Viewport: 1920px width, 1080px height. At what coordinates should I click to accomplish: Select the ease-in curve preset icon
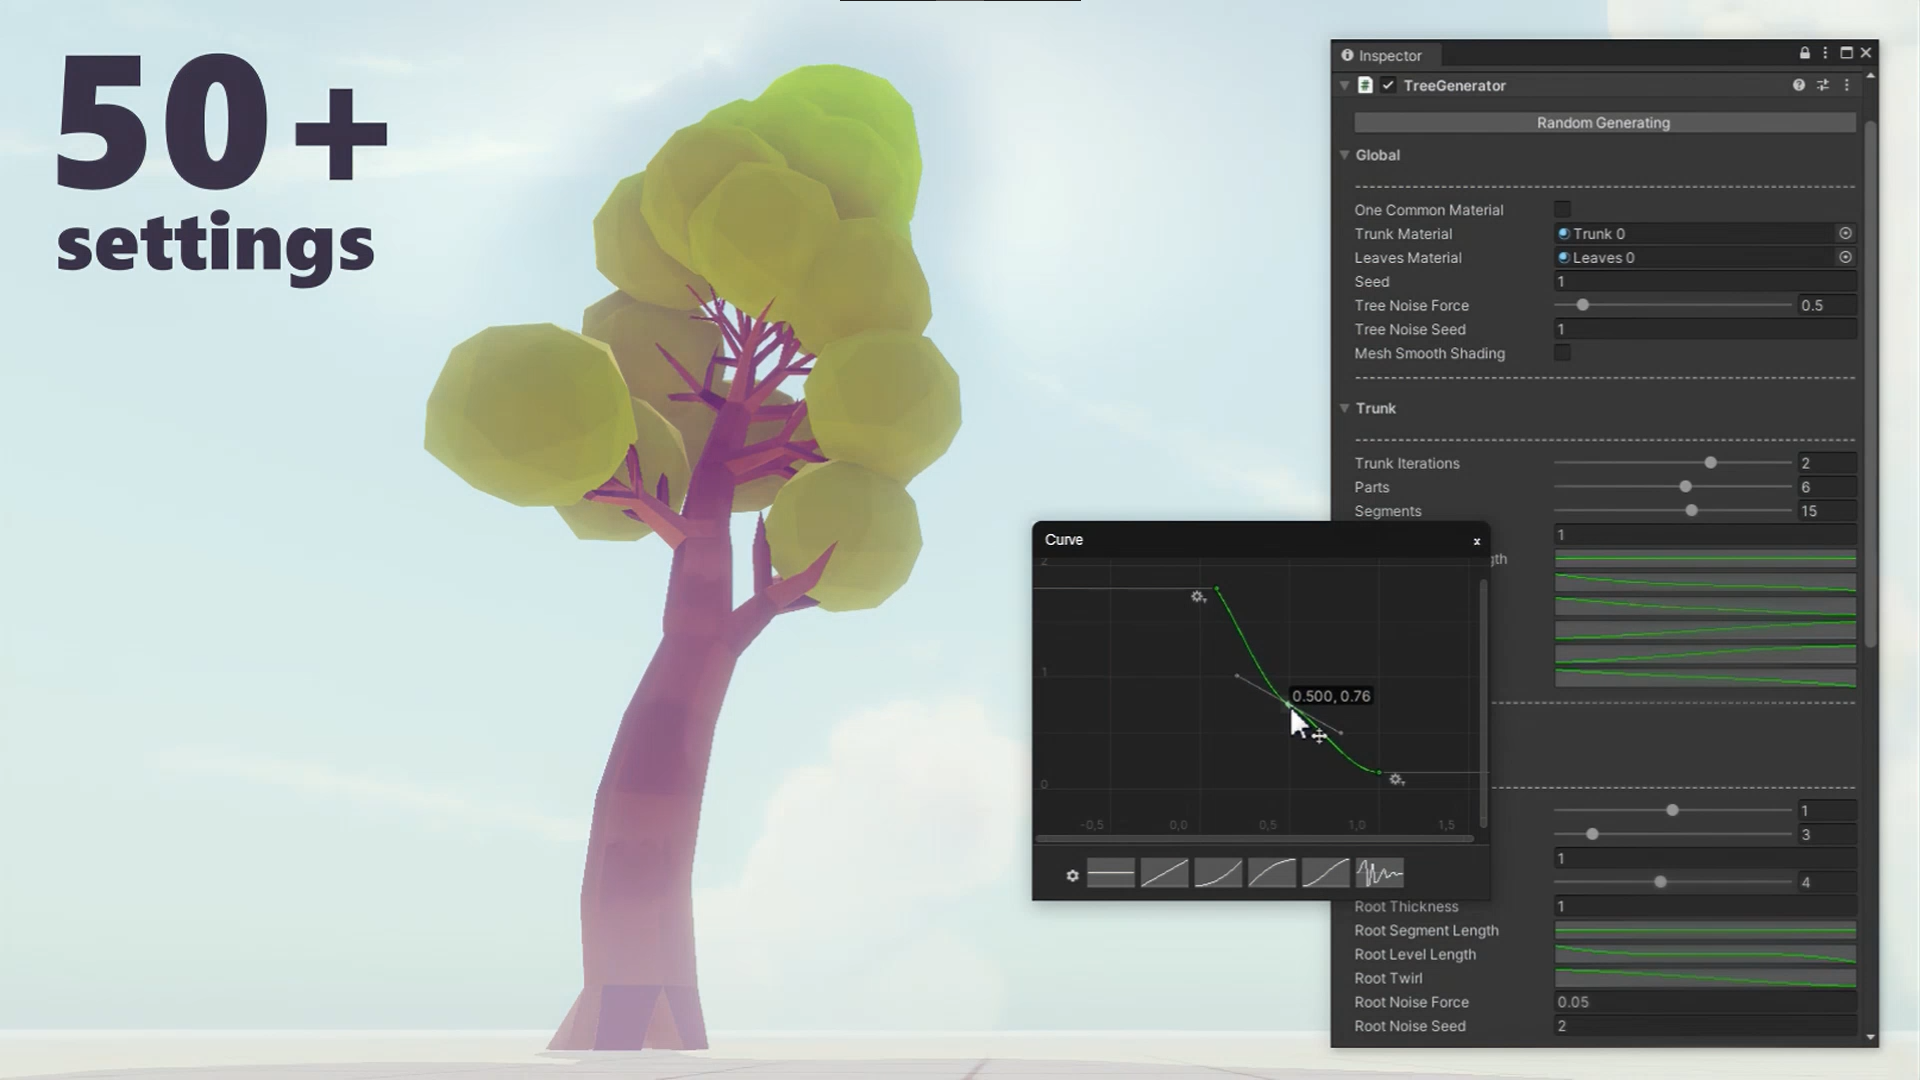tap(1216, 872)
